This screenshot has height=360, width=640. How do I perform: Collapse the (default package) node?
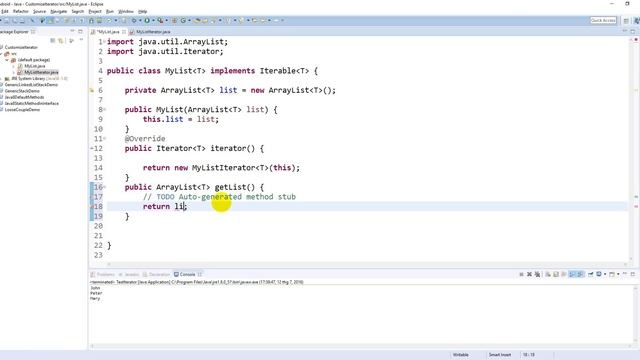pyautogui.click(x=7, y=60)
